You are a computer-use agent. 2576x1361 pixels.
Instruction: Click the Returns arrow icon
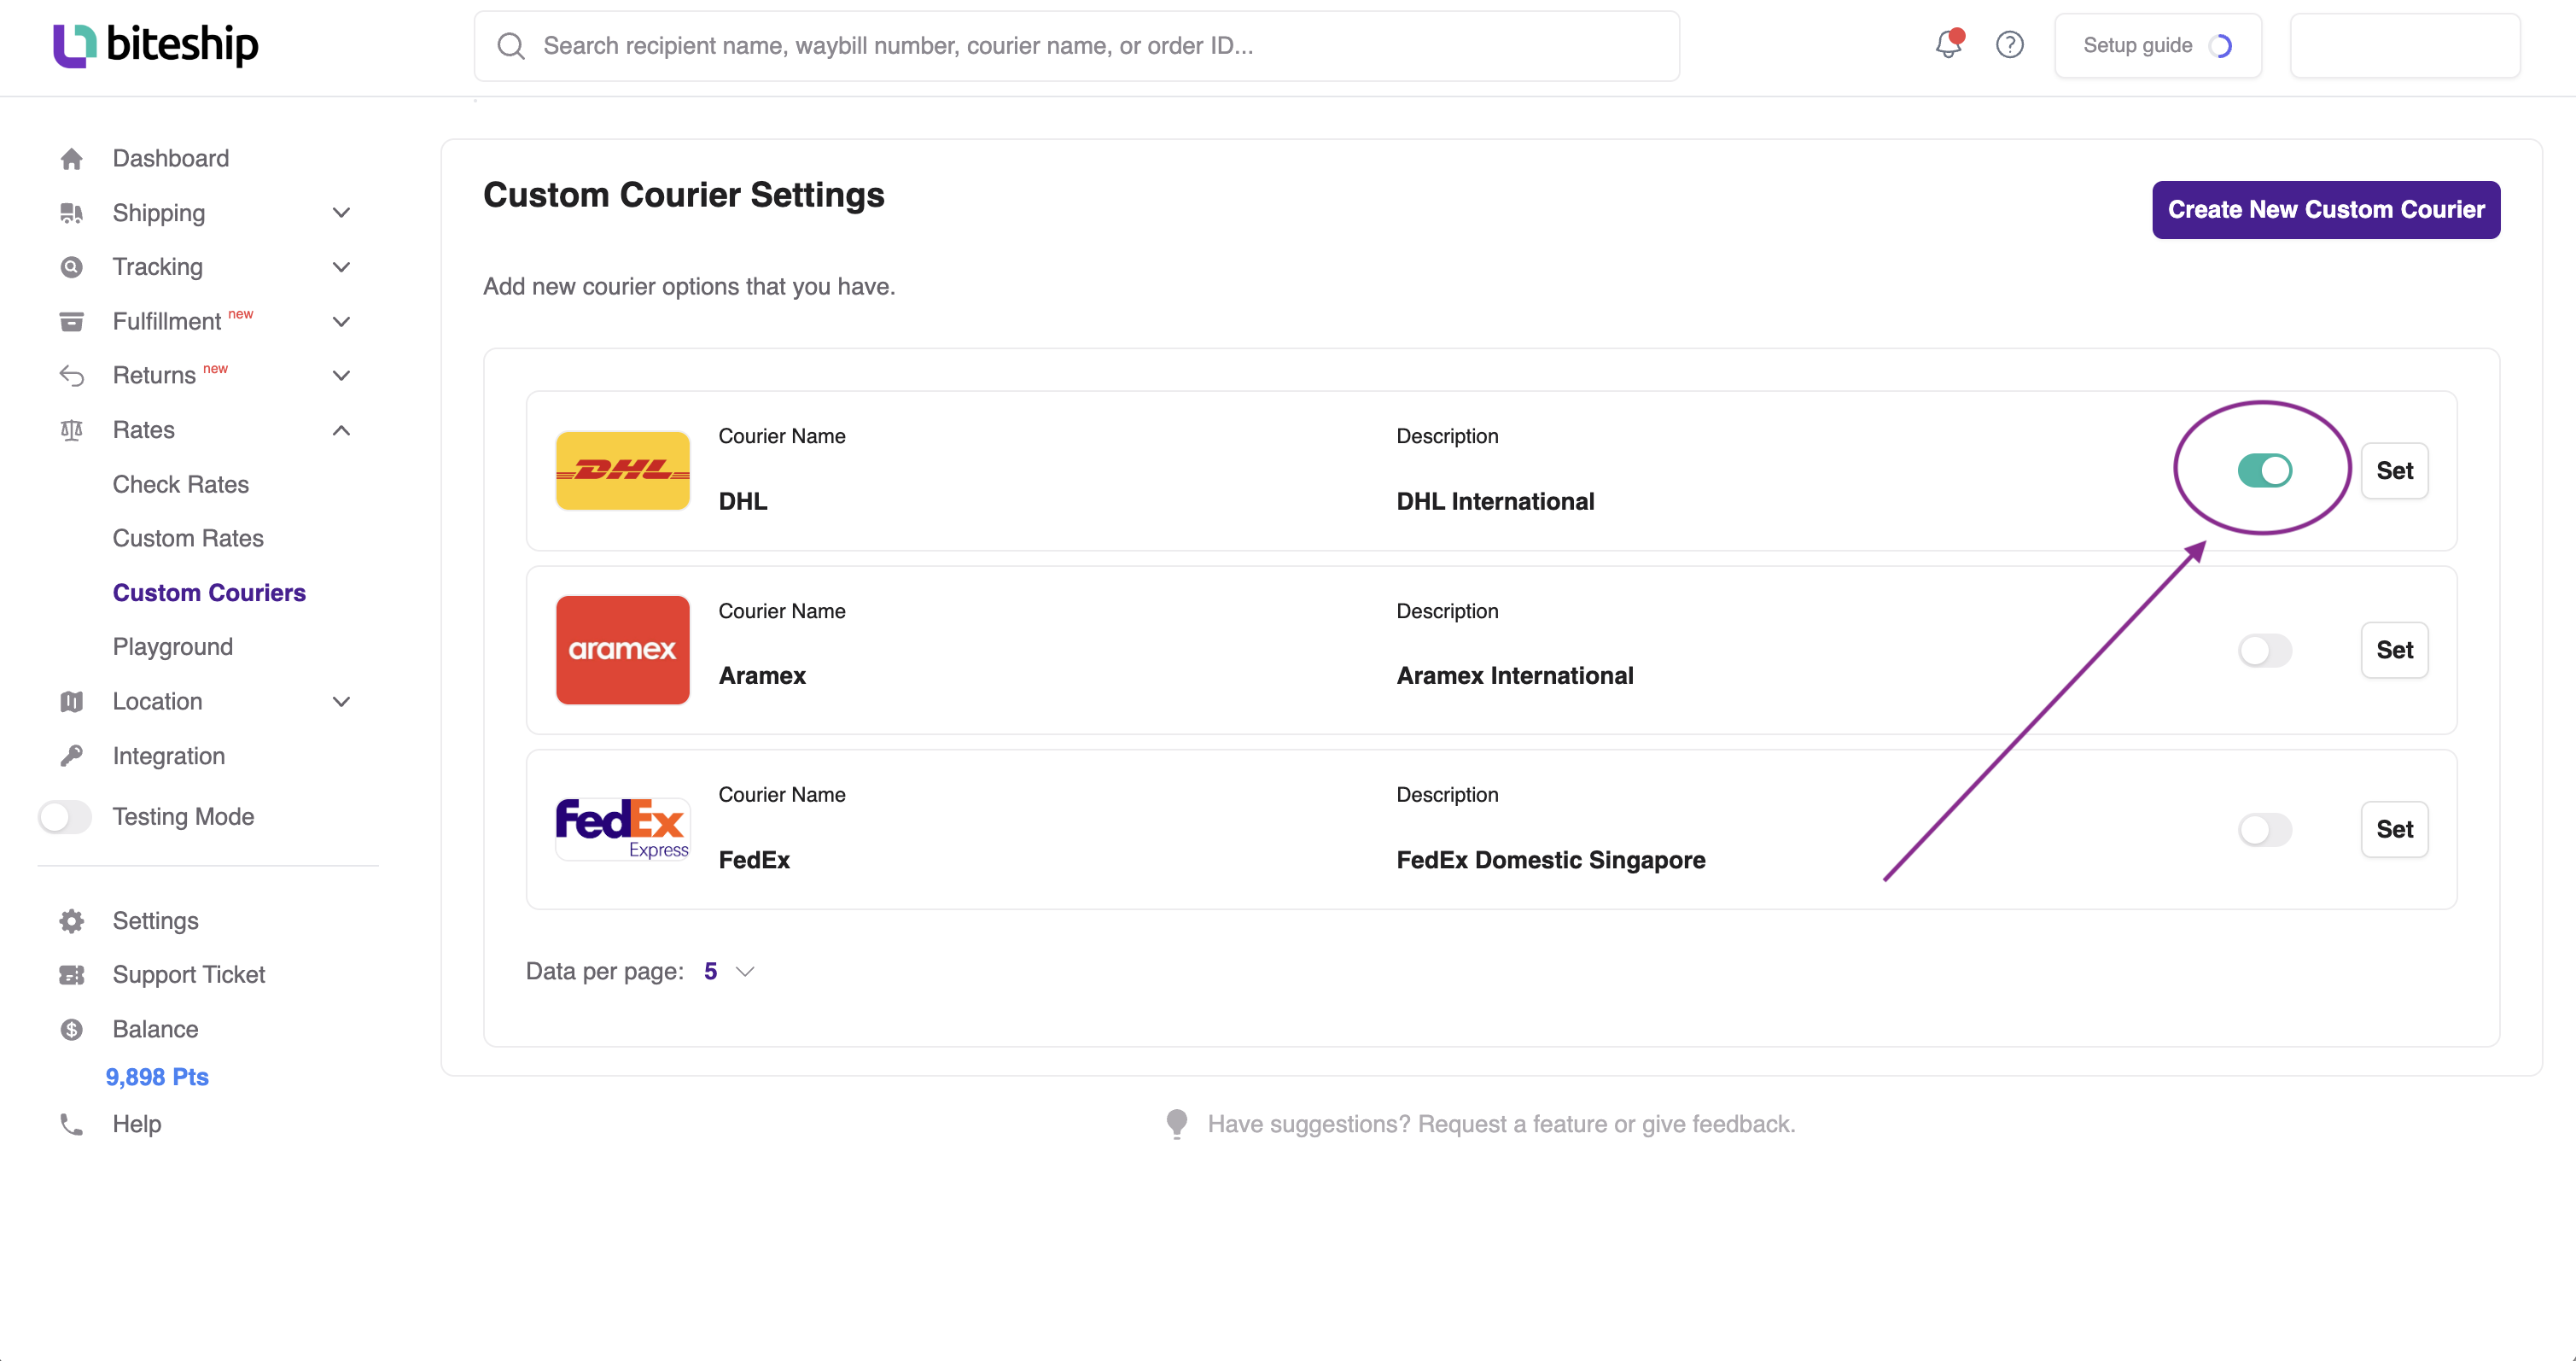tap(72, 376)
